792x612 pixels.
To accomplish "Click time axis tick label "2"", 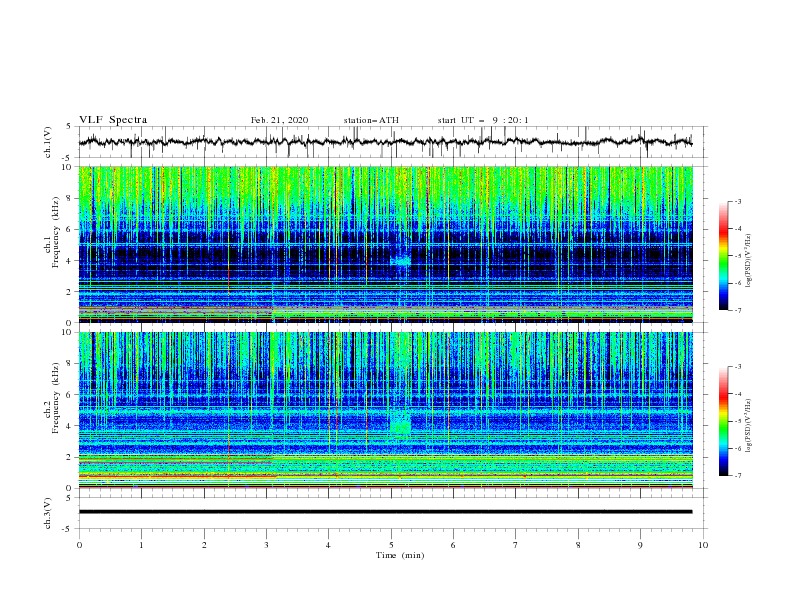I will (x=204, y=545).
